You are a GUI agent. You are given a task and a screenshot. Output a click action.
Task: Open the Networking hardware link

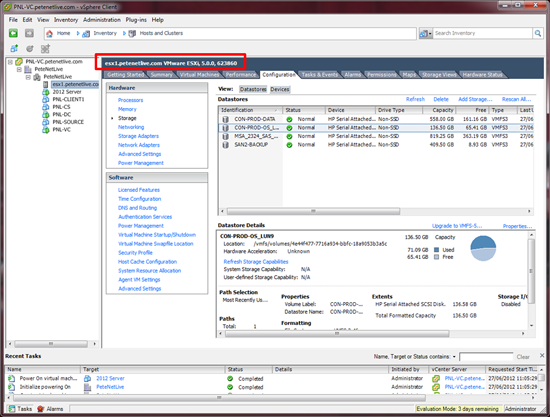[x=131, y=127]
